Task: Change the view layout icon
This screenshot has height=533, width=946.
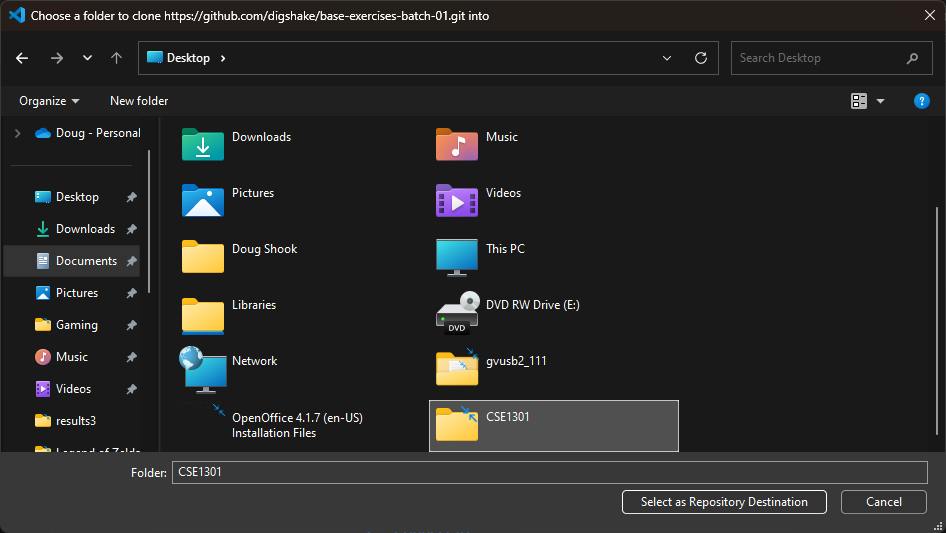Action: (859, 101)
